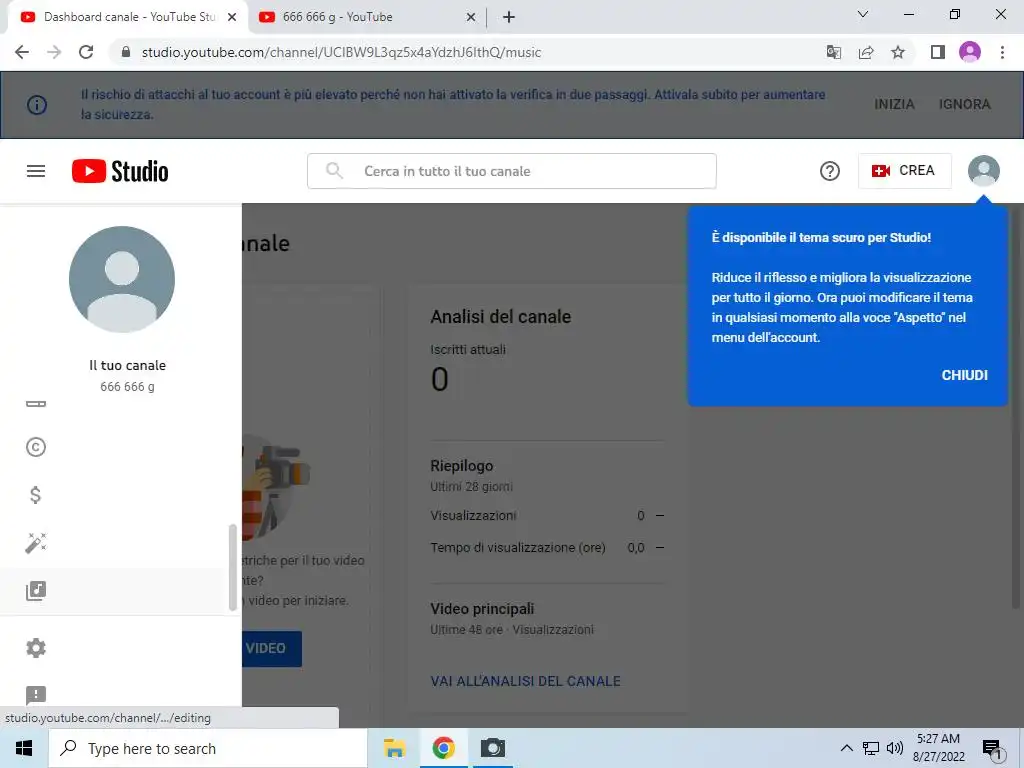Image resolution: width=1024 pixels, height=768 pixels.
Task: Click channel name '666 666 g'
Action: (x=127, y=387)
